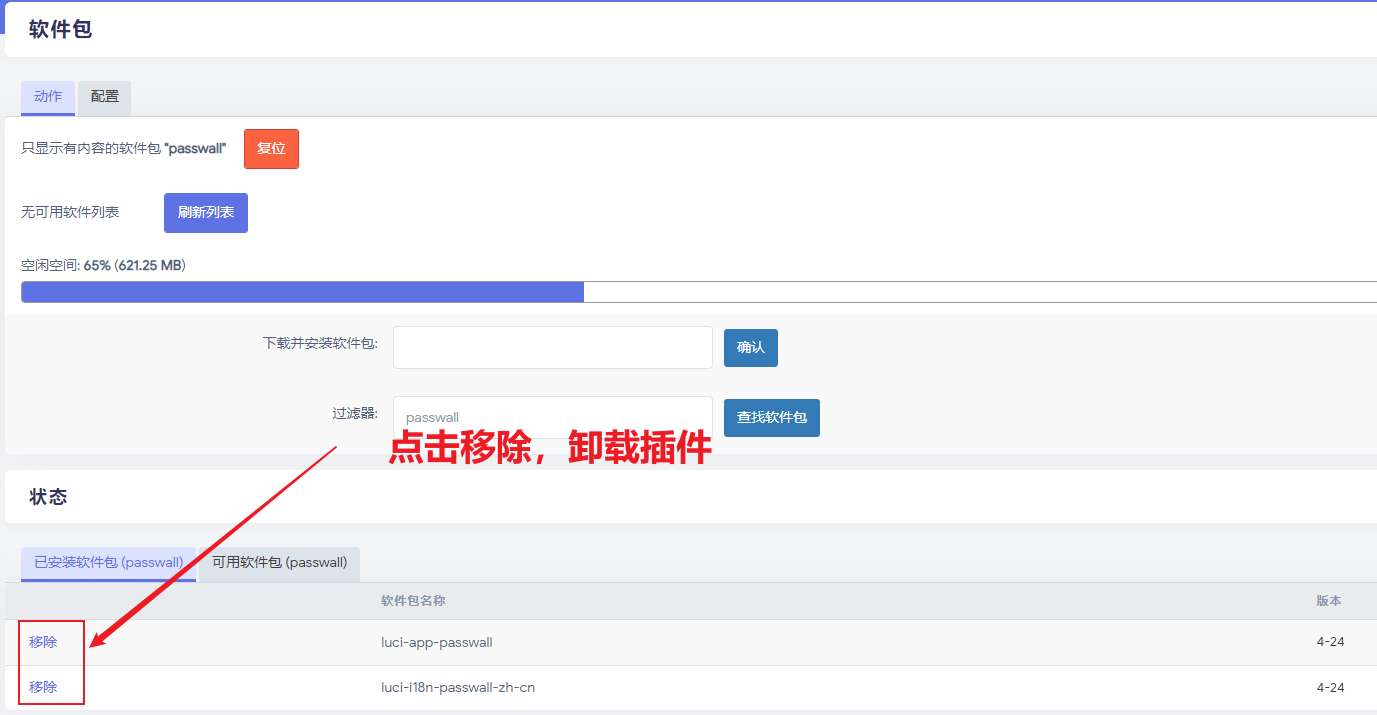Switch to the 配置 tab

pos(104,98)
